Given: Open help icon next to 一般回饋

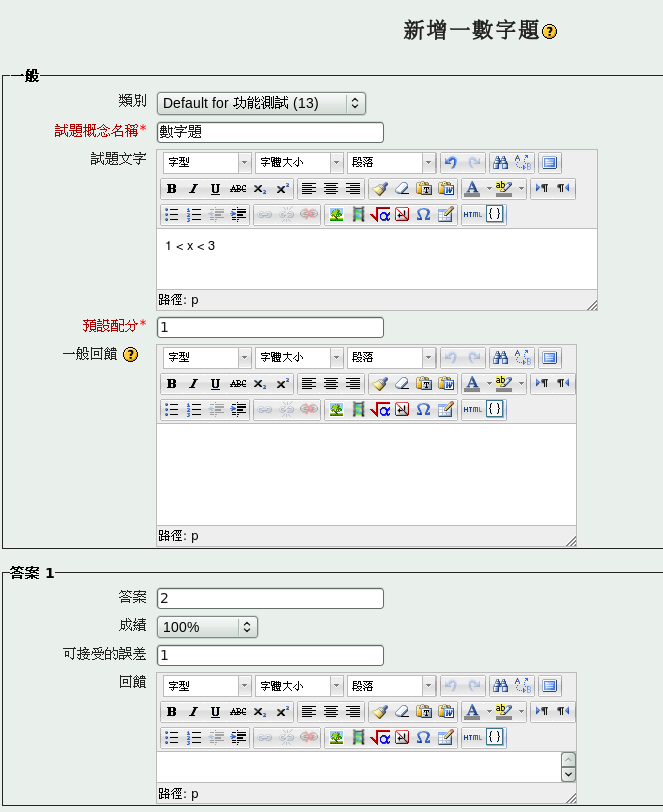Looking at the screenshot, I should tap(130, 354).
